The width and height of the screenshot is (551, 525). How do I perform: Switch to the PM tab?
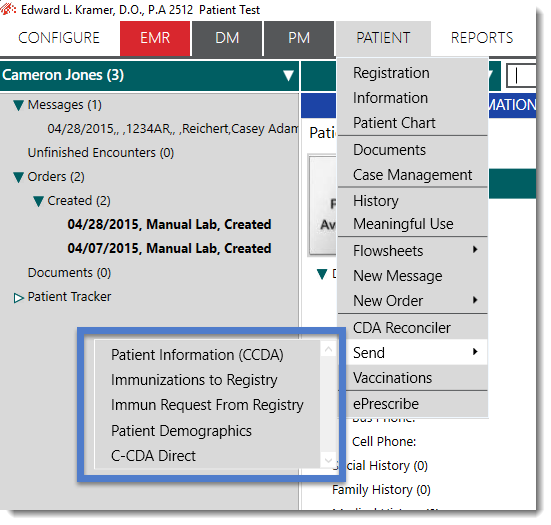[x=299, y=38]
